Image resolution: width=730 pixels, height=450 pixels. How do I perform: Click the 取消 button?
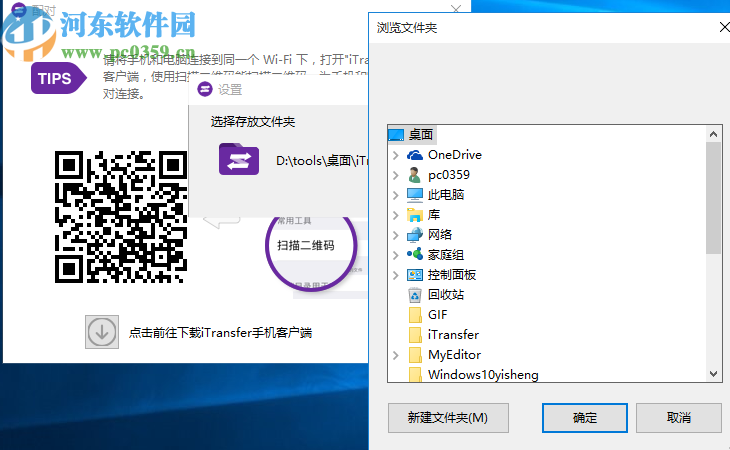[x=678, y=417]
